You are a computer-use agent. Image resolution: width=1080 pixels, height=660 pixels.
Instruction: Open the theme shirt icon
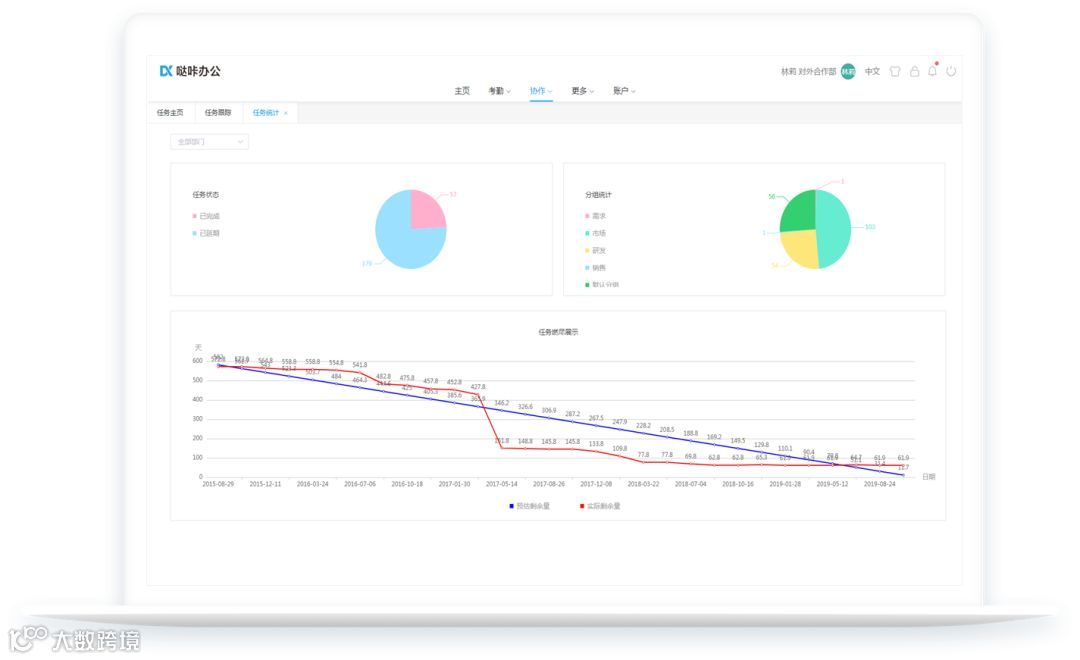[895, 72]
